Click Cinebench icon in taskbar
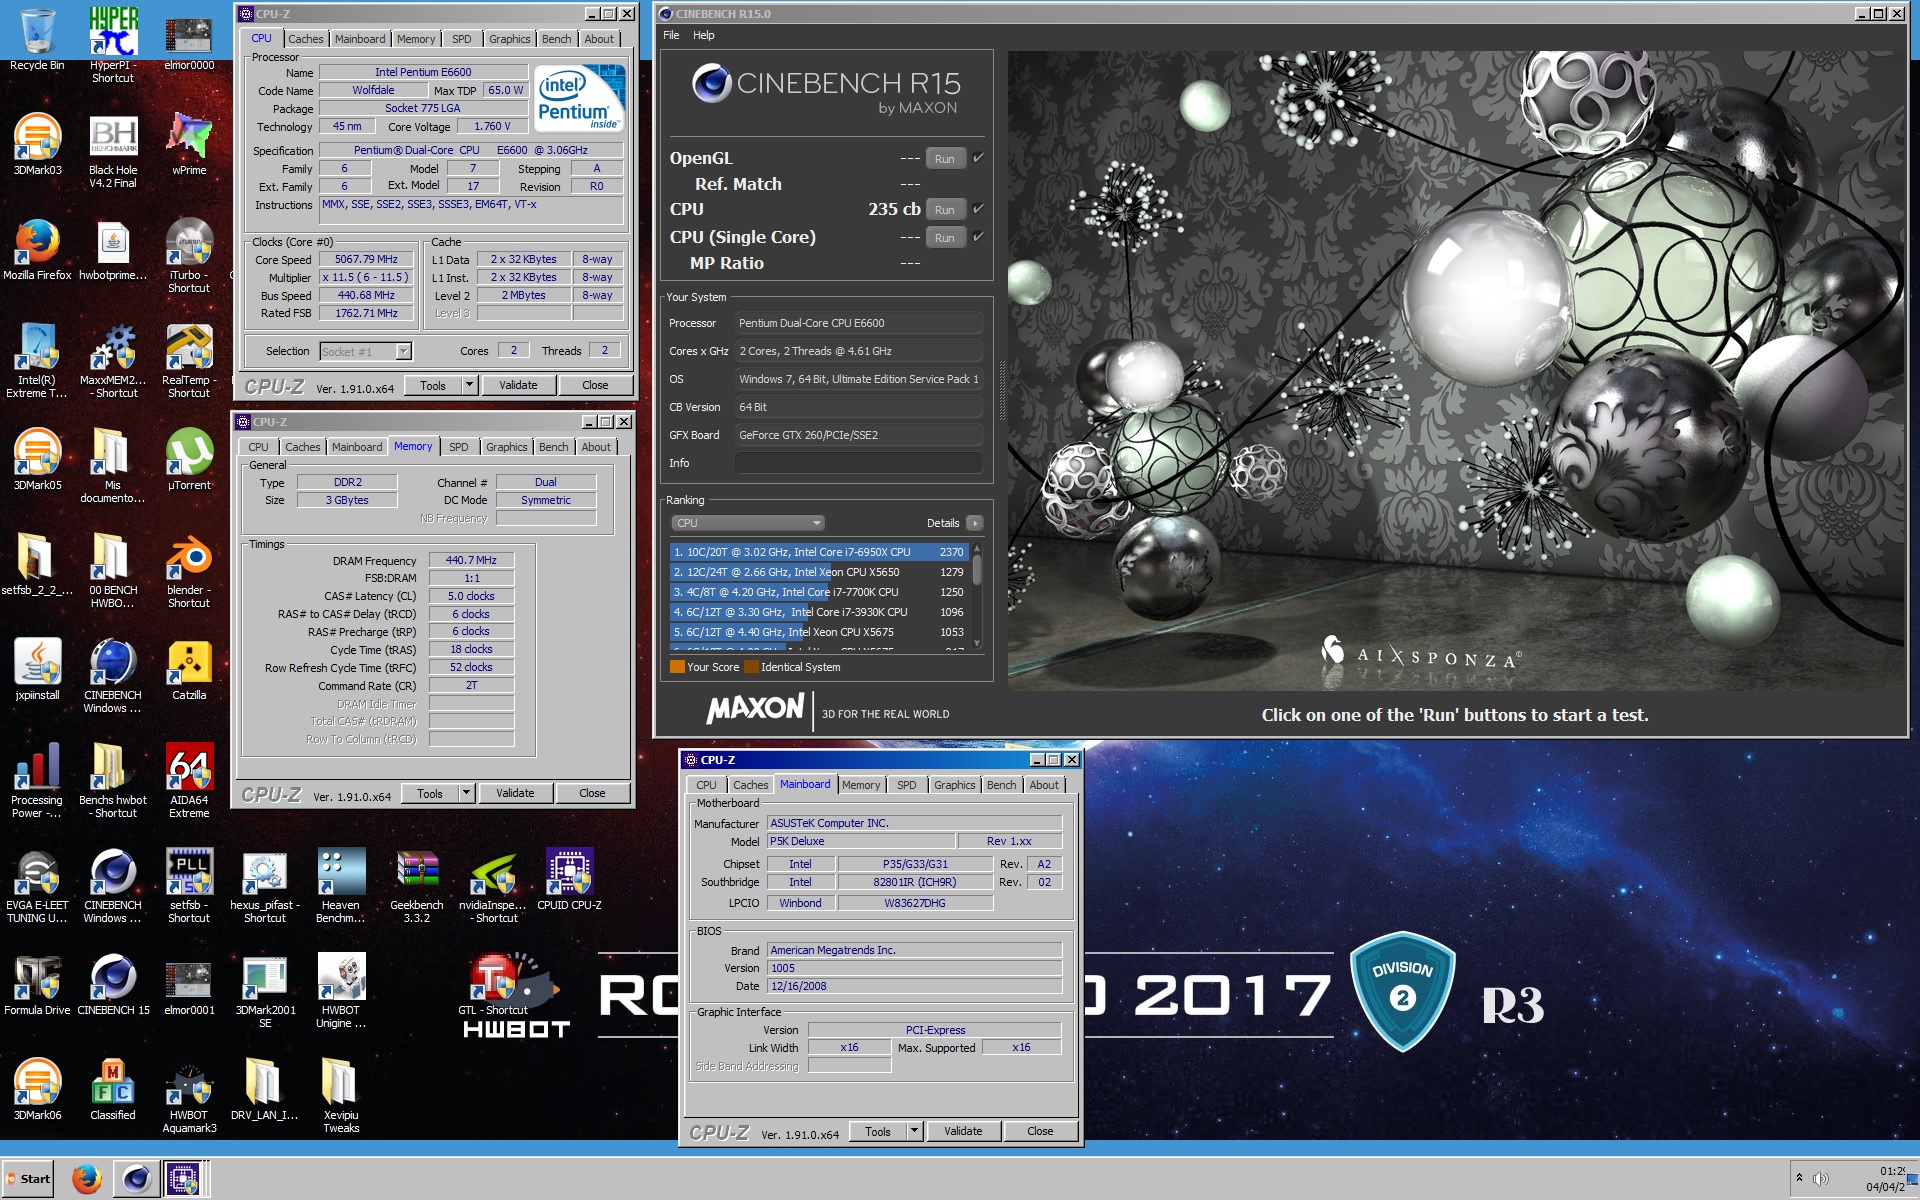1920x1200 pixels. tap(136, 1179)
